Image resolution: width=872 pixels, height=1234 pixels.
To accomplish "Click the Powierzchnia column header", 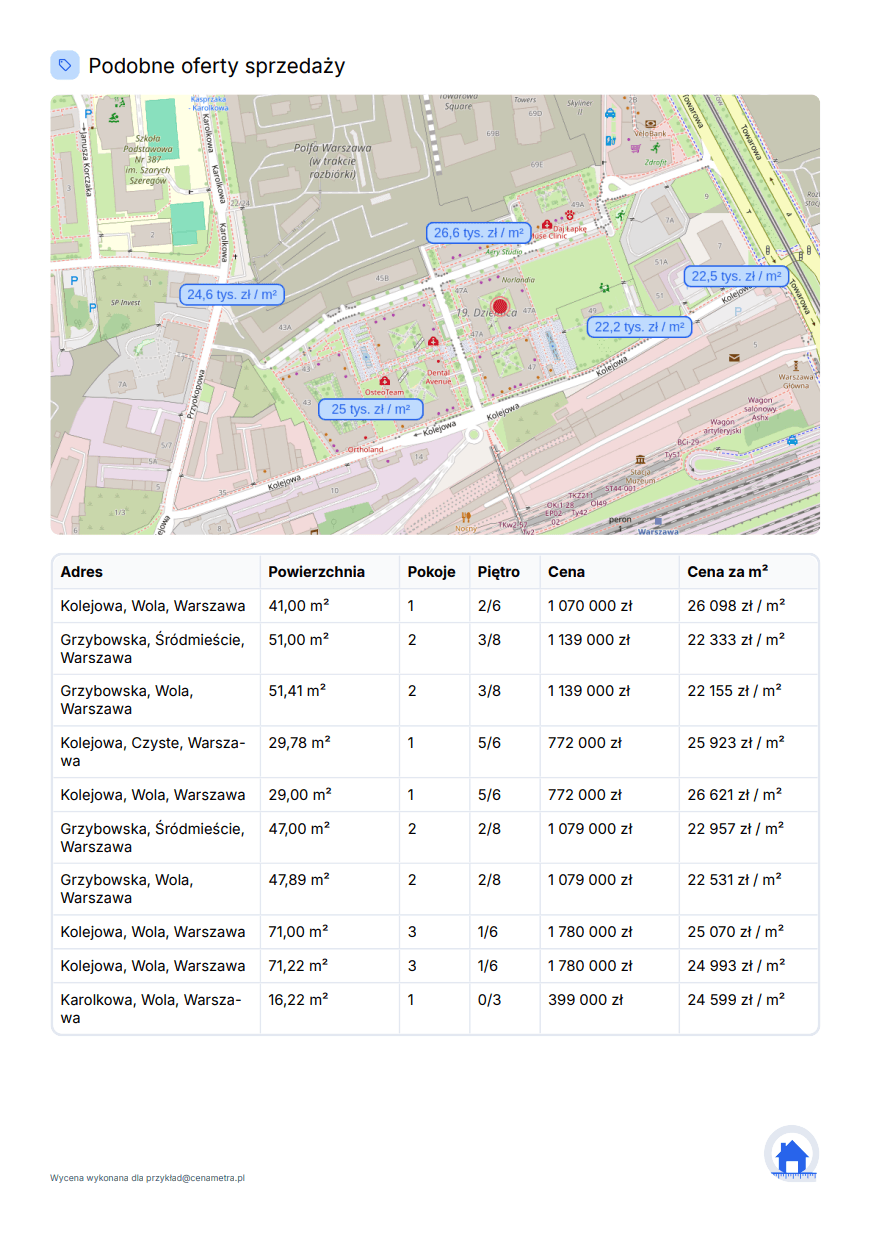I will tap(316, 572).
